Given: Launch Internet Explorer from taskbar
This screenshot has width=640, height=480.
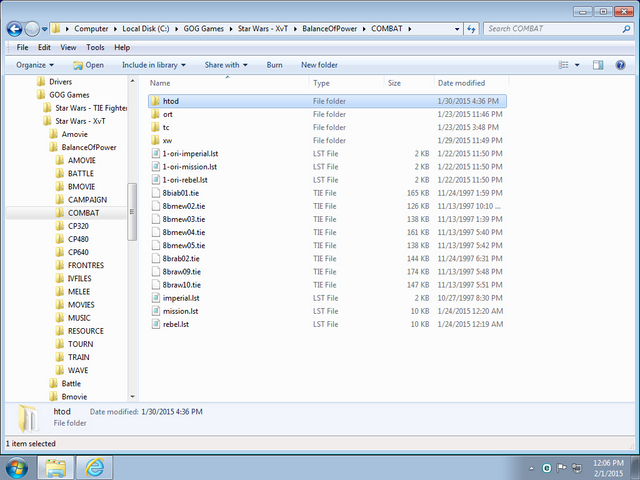Looking at the screenshot, I should pos(95,468).
